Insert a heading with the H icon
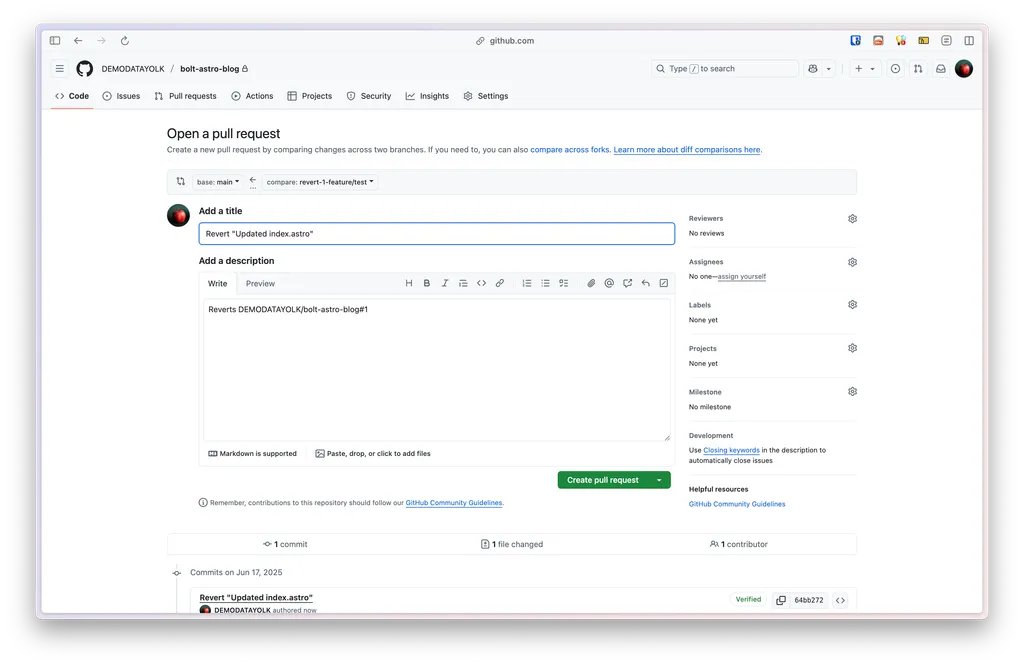 (x=409, y=283)
